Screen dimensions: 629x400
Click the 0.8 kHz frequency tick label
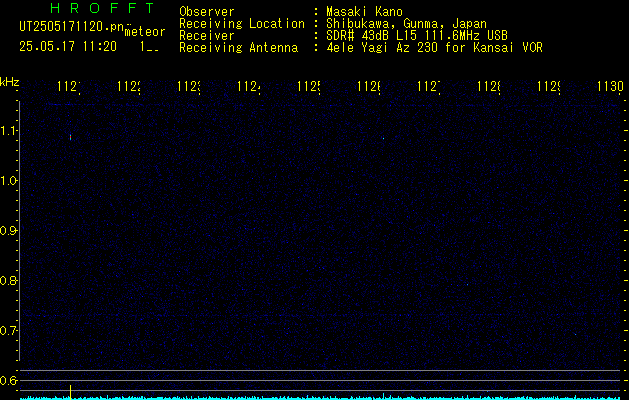[x=9, y=280]
